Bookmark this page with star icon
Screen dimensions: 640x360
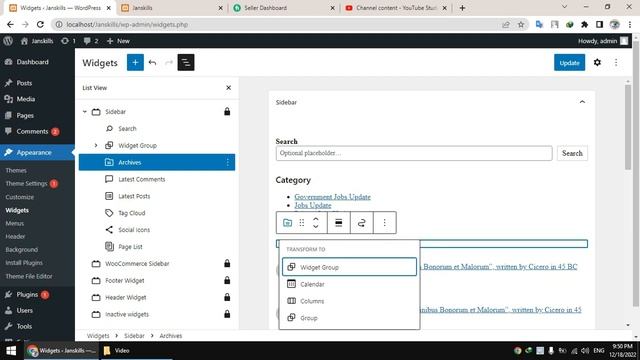(521, 24)
